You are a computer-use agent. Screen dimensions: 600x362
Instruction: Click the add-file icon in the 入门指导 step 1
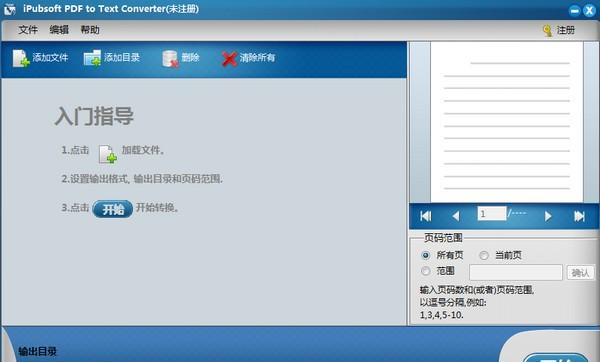pos(108,154)
